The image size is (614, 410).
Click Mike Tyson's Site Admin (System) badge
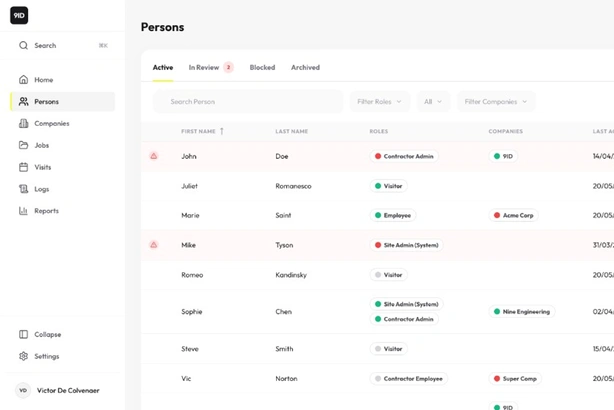406,245
